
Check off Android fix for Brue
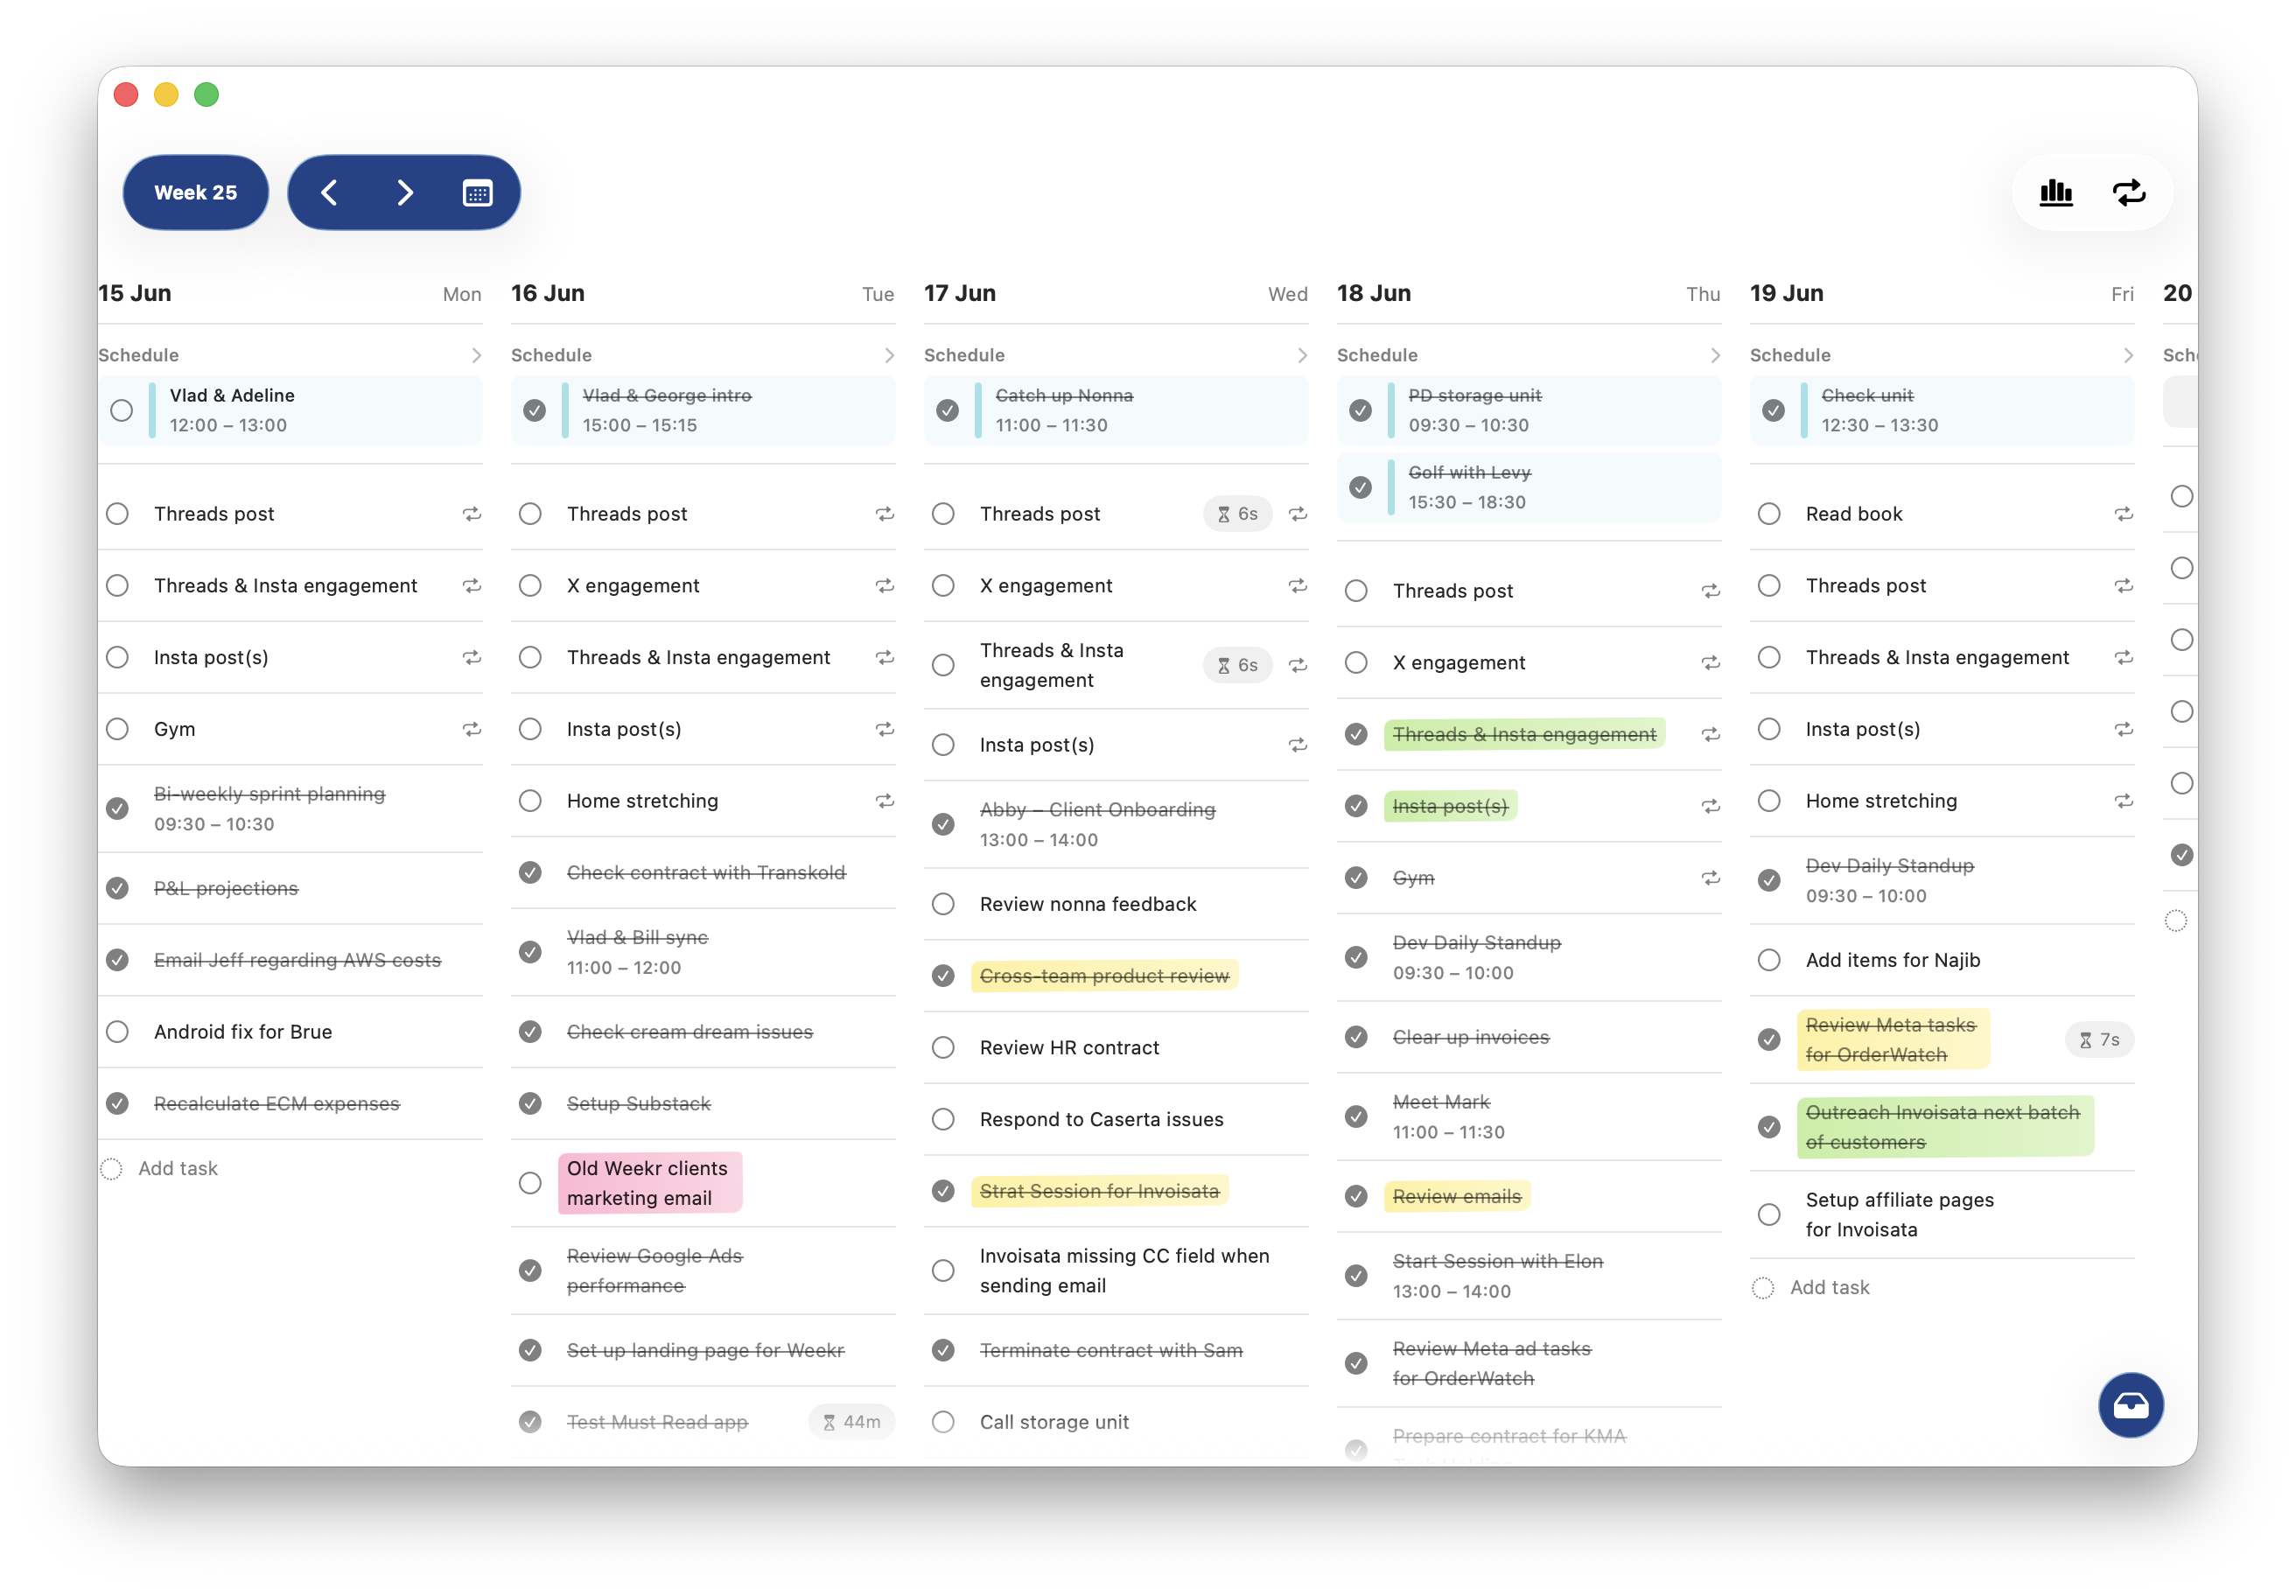pos(118,1032)
